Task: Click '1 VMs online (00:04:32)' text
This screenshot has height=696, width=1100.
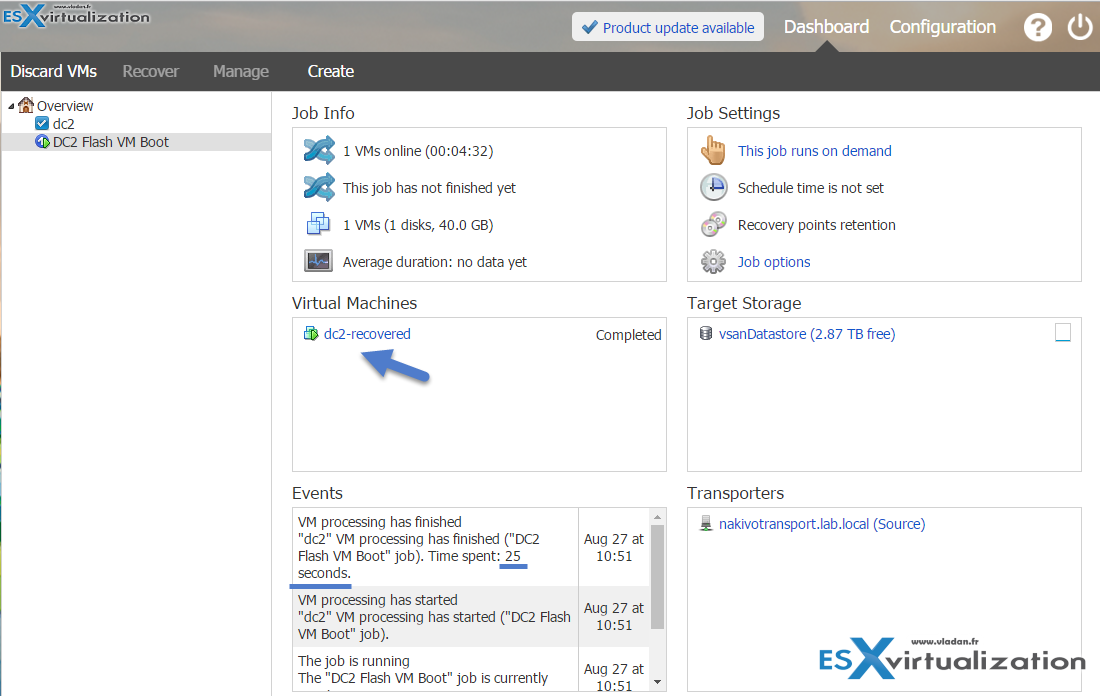Action: tap(418, 151)
